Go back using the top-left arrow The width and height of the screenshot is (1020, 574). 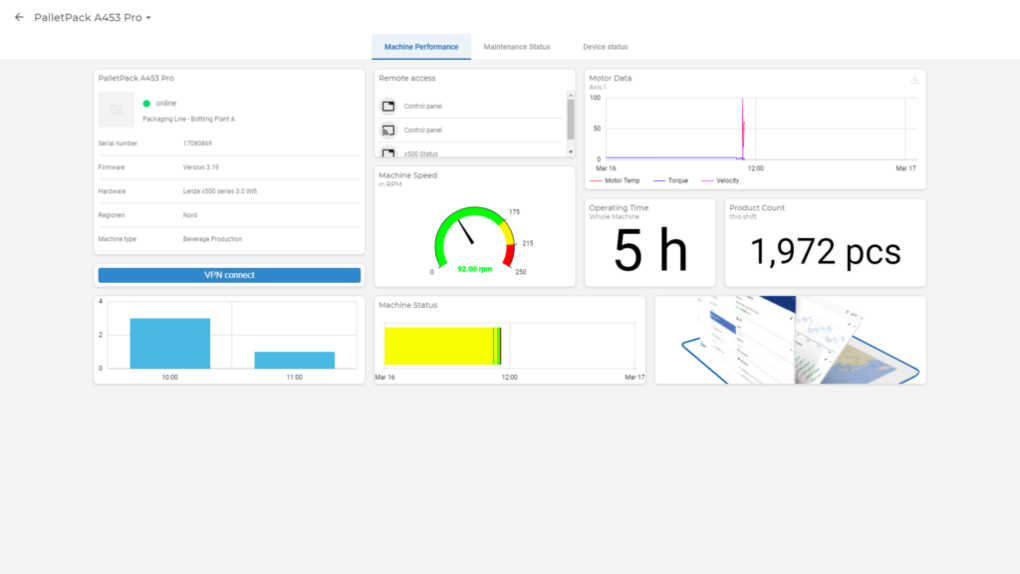coord(19,17)
